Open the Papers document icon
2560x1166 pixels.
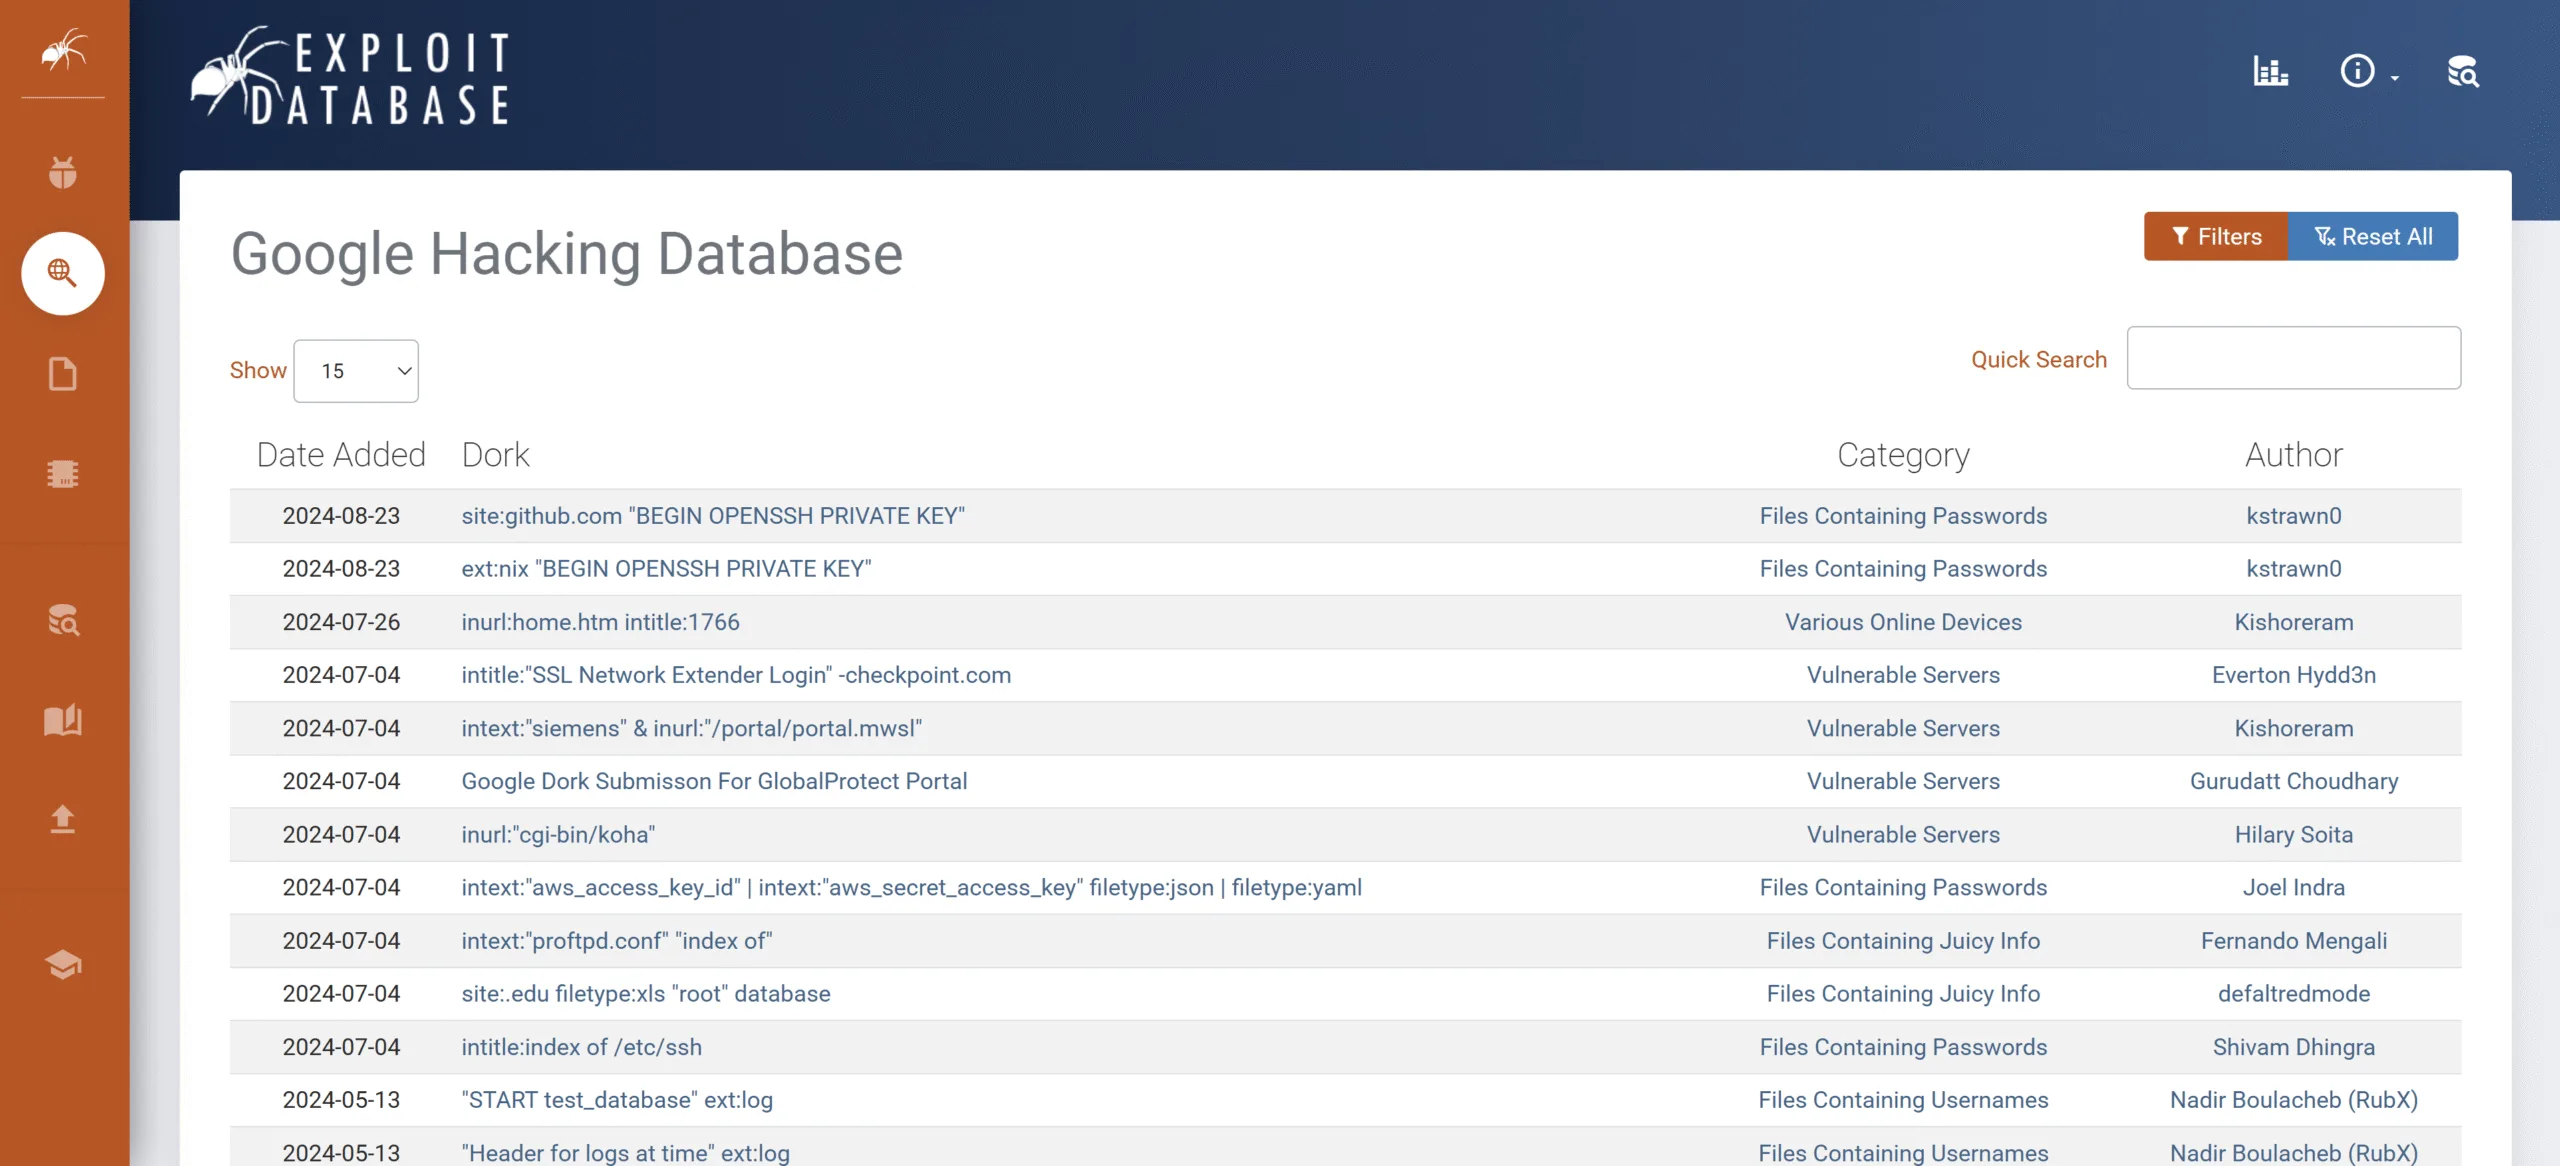63,374
